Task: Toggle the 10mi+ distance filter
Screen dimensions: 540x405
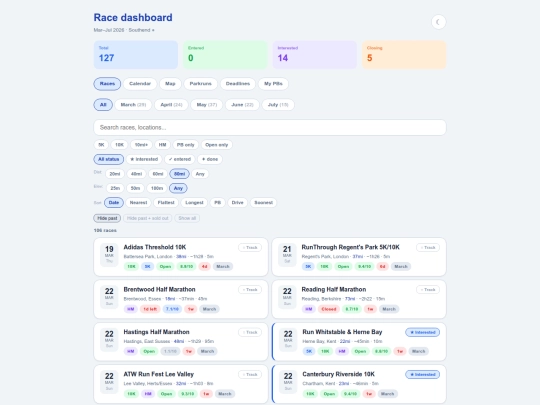Action: 141,145
